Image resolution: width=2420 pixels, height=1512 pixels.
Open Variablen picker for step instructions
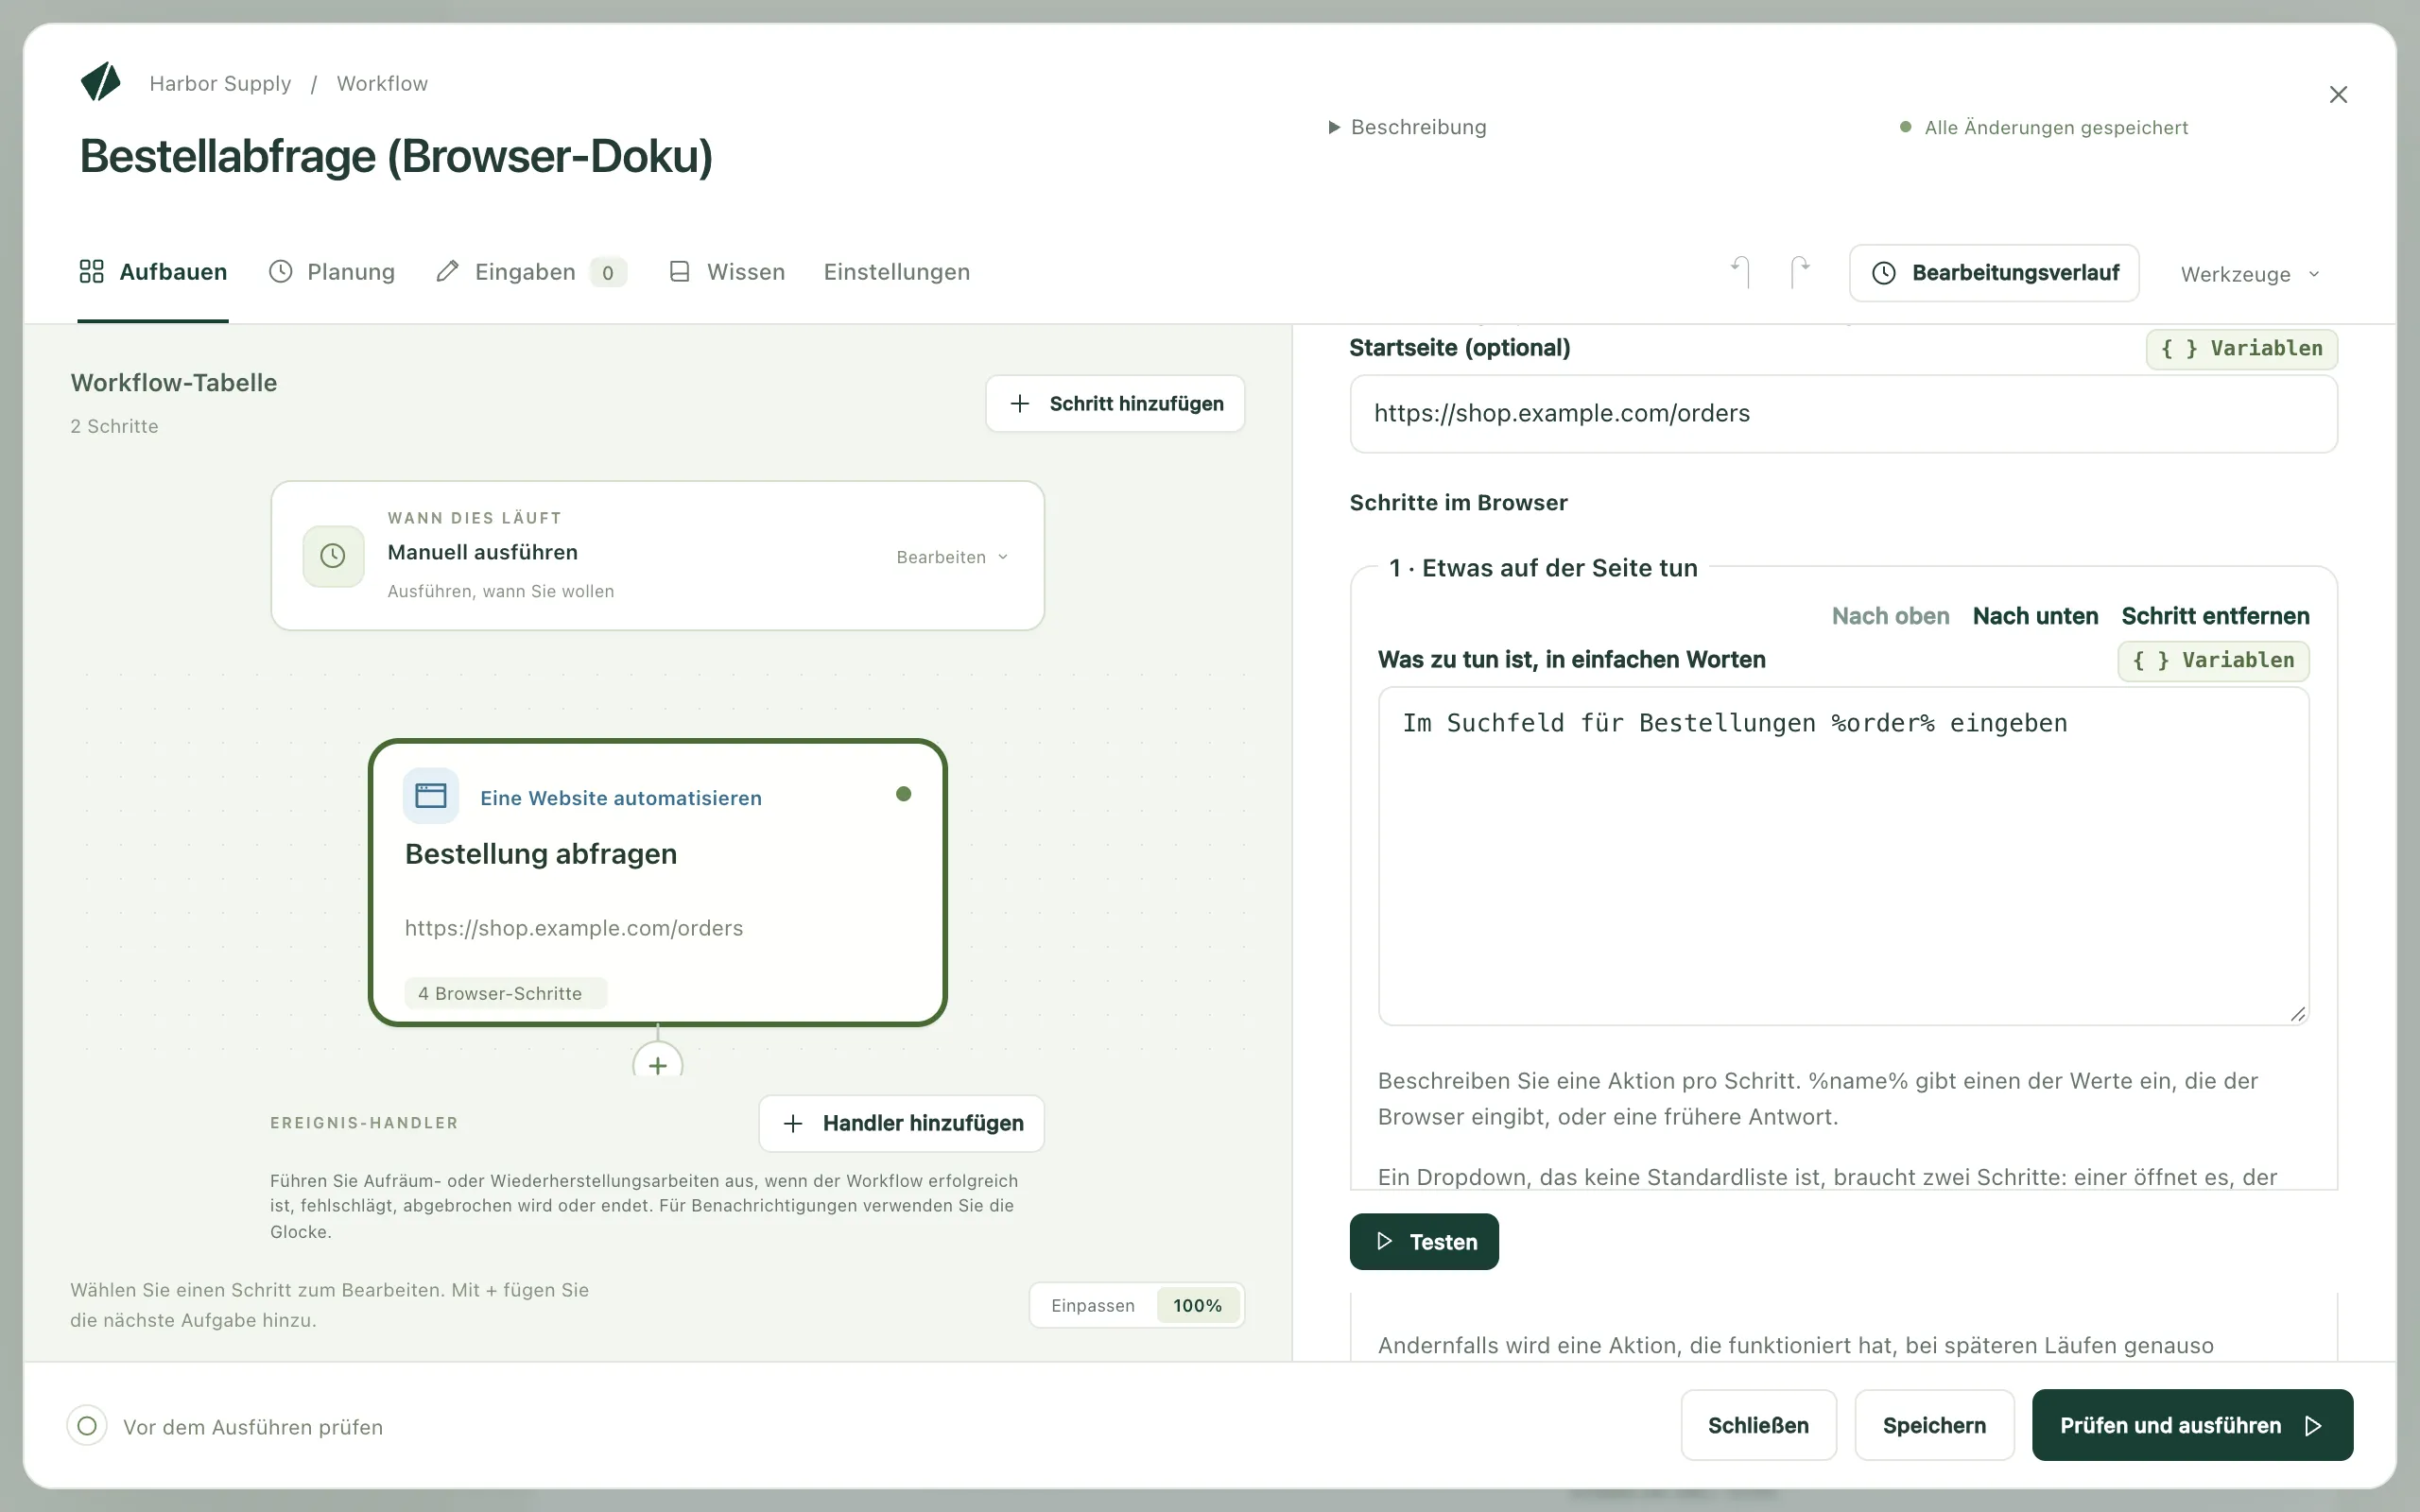(x=2213, y=660)
